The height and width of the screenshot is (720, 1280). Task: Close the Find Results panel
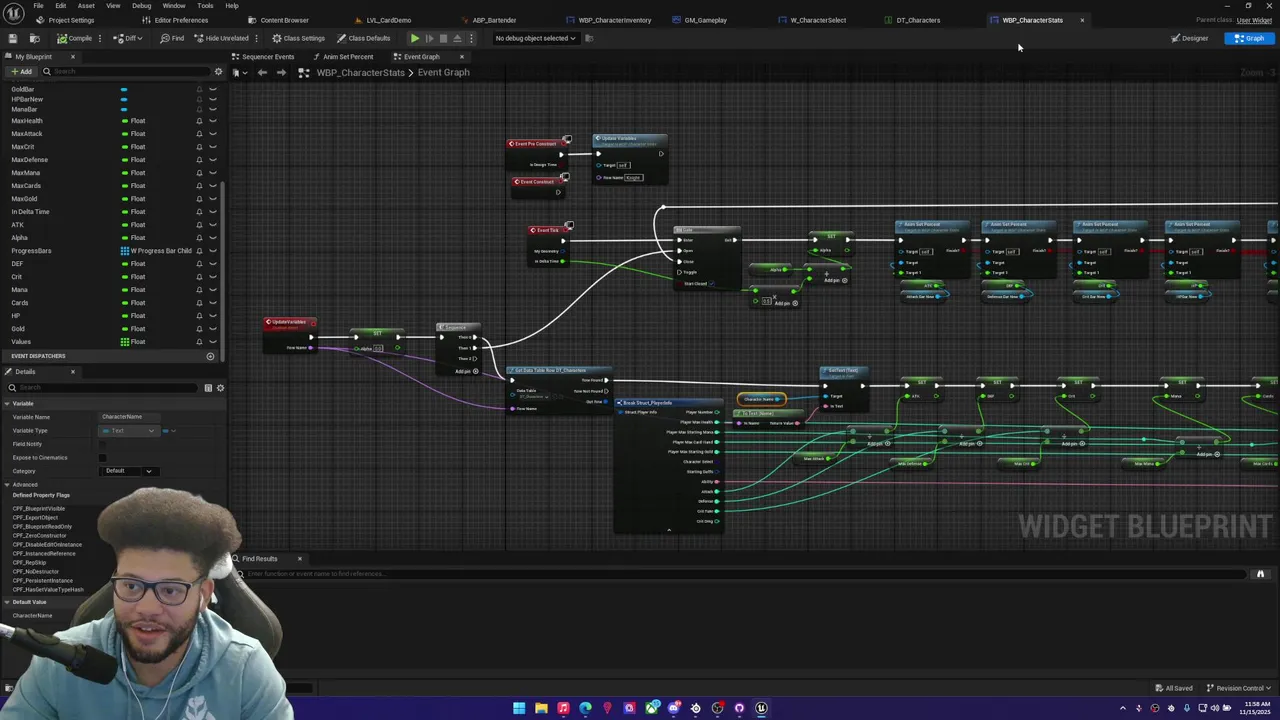[x=299, y=559]
